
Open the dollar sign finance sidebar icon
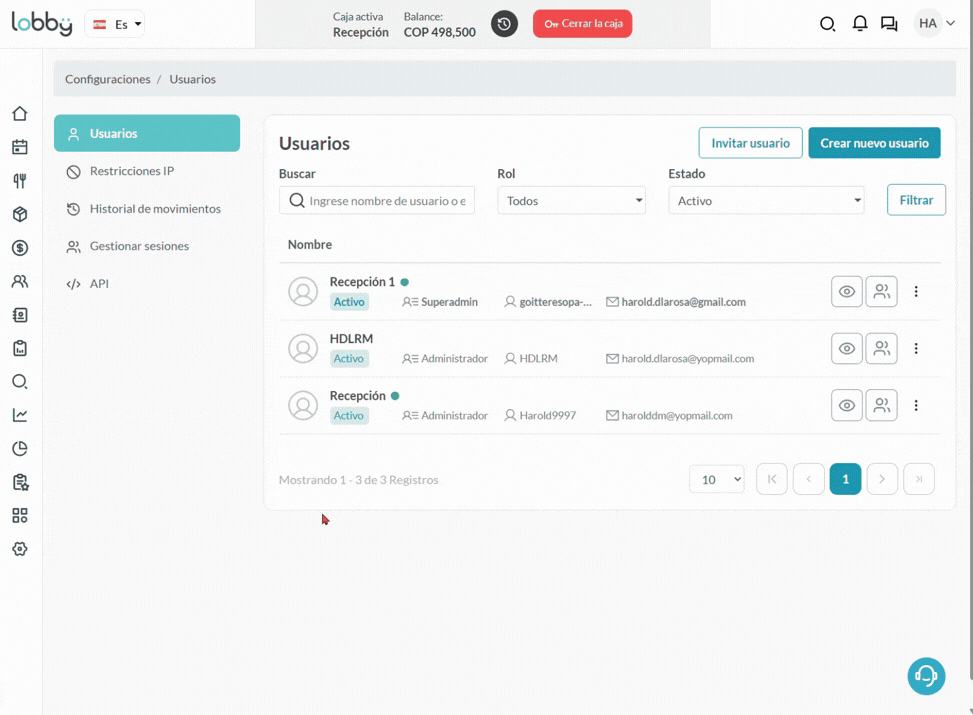(20, 248)
